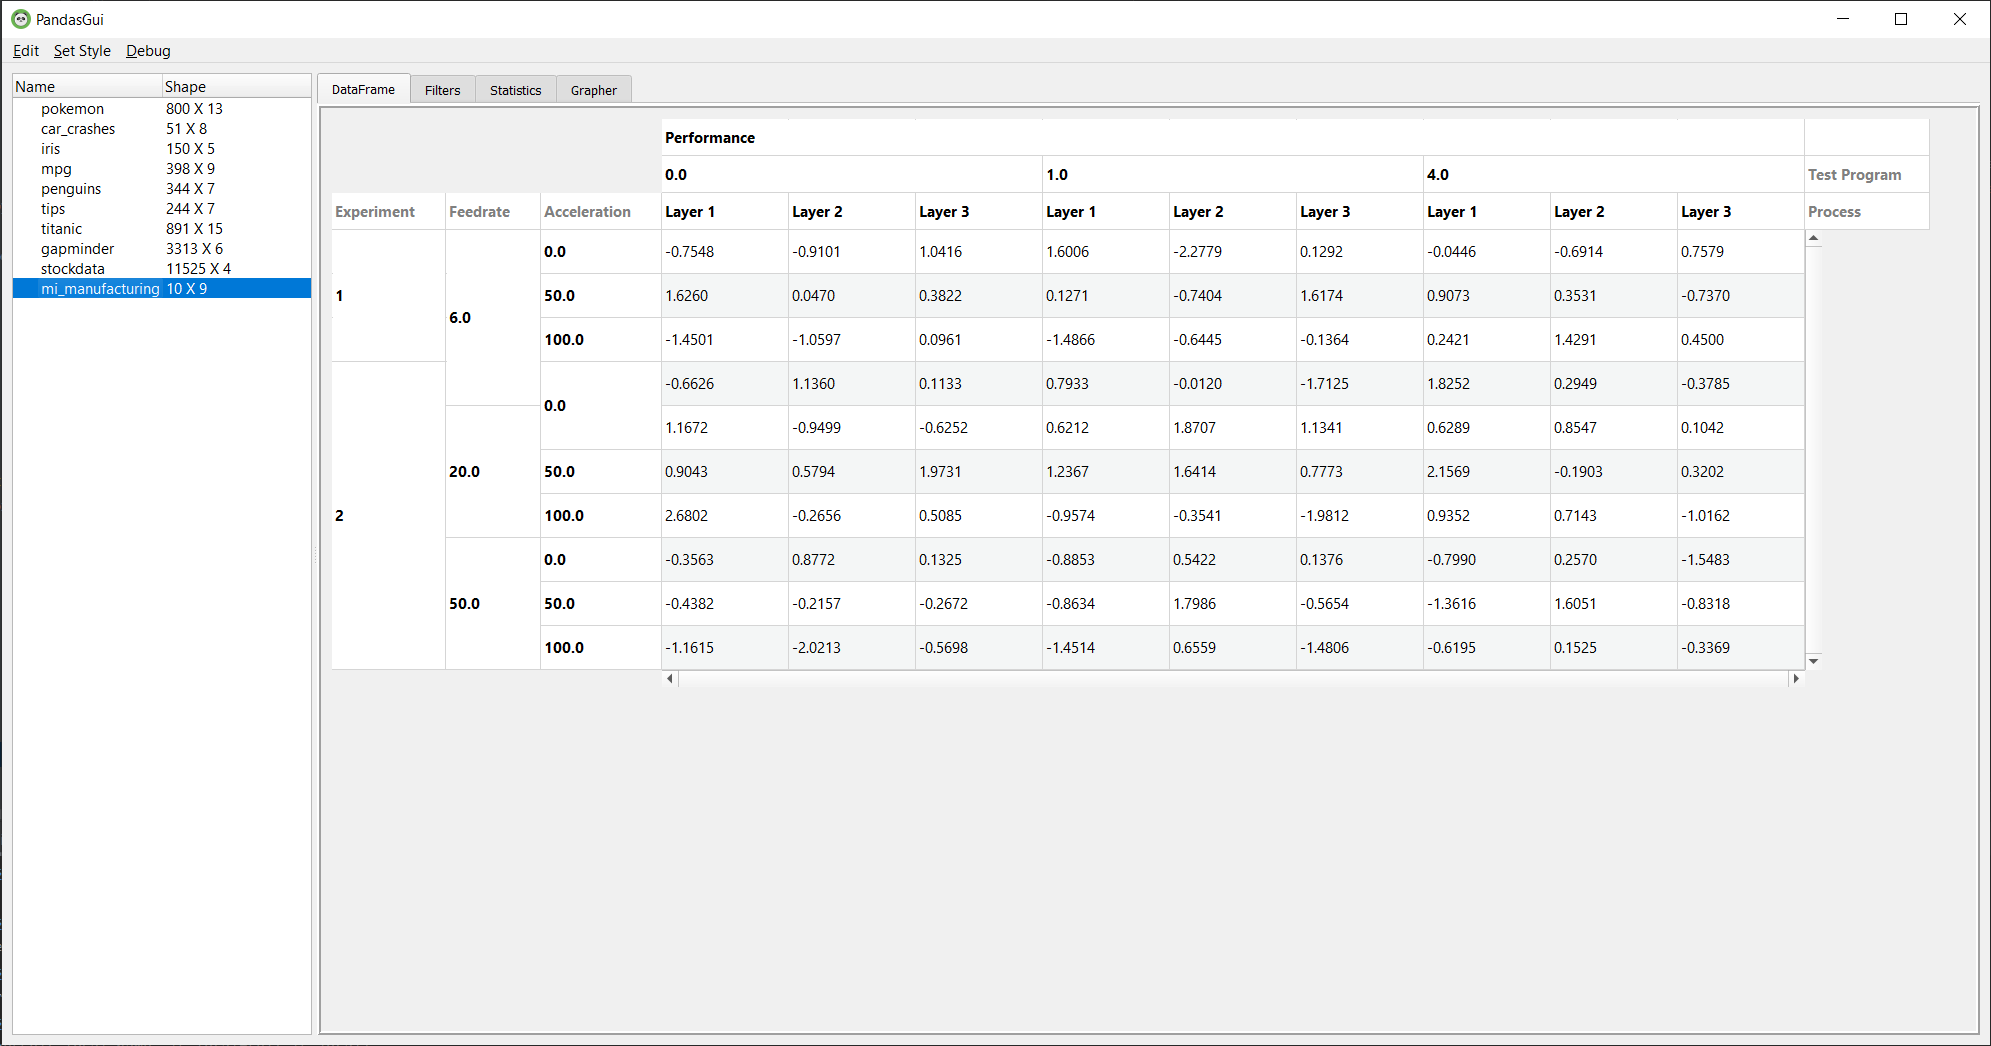Image resolution: width=1991 pixels, height=1046 pixels.
Task: Click cell with value 0.7579
Action: [1740, 252]
